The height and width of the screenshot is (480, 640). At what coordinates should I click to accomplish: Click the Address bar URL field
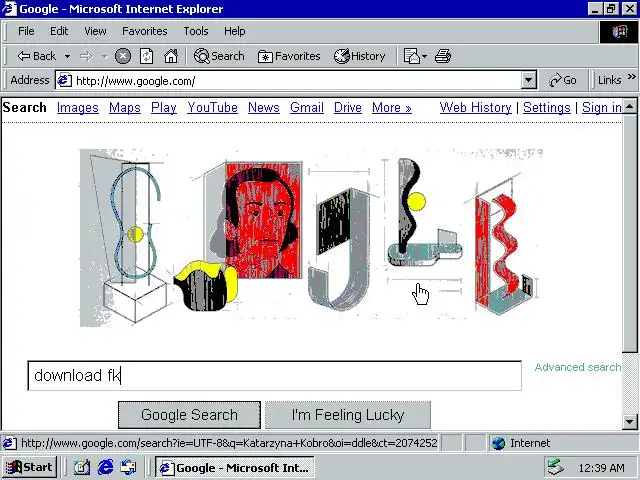pos(297,80)
